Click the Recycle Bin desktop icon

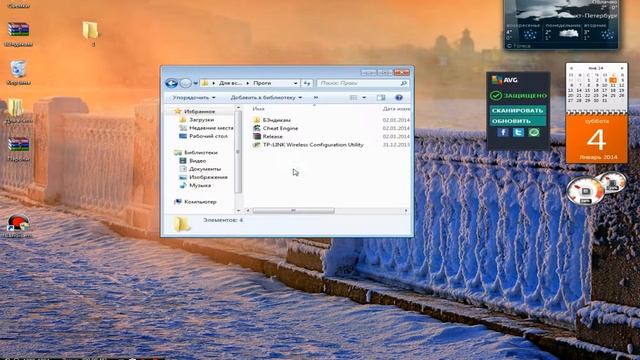[18, 69]
